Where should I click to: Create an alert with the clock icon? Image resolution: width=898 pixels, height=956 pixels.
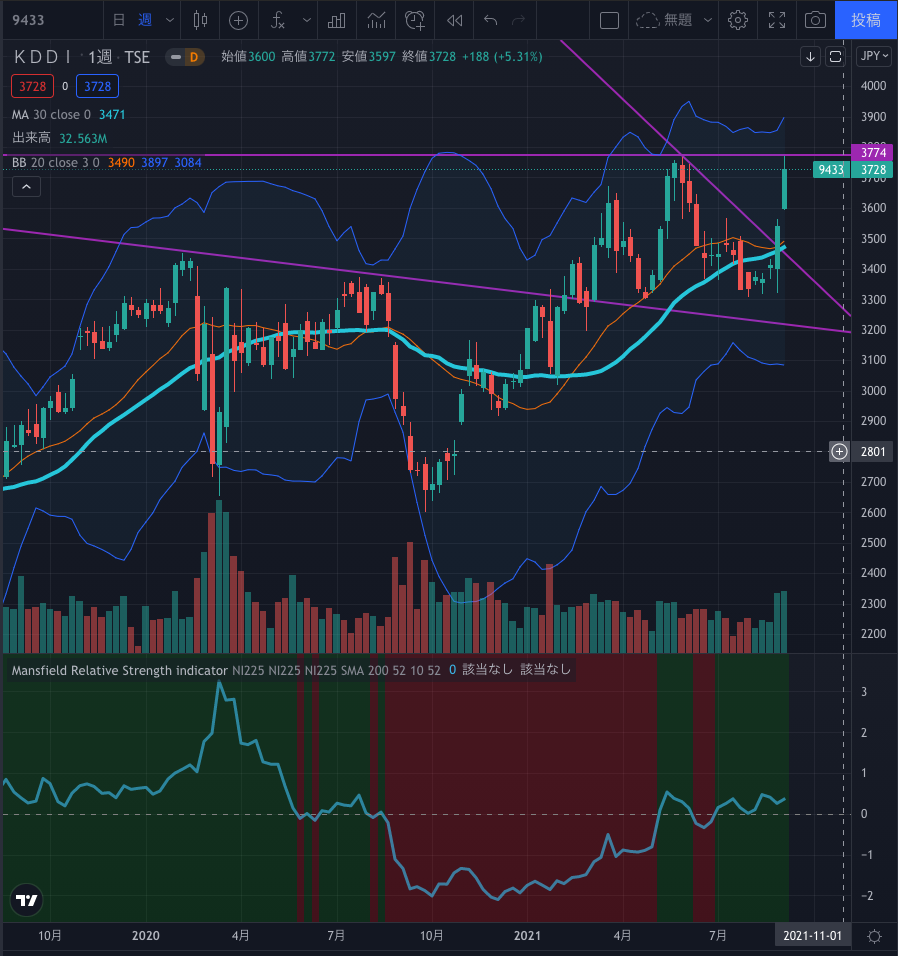coord(415,20)
